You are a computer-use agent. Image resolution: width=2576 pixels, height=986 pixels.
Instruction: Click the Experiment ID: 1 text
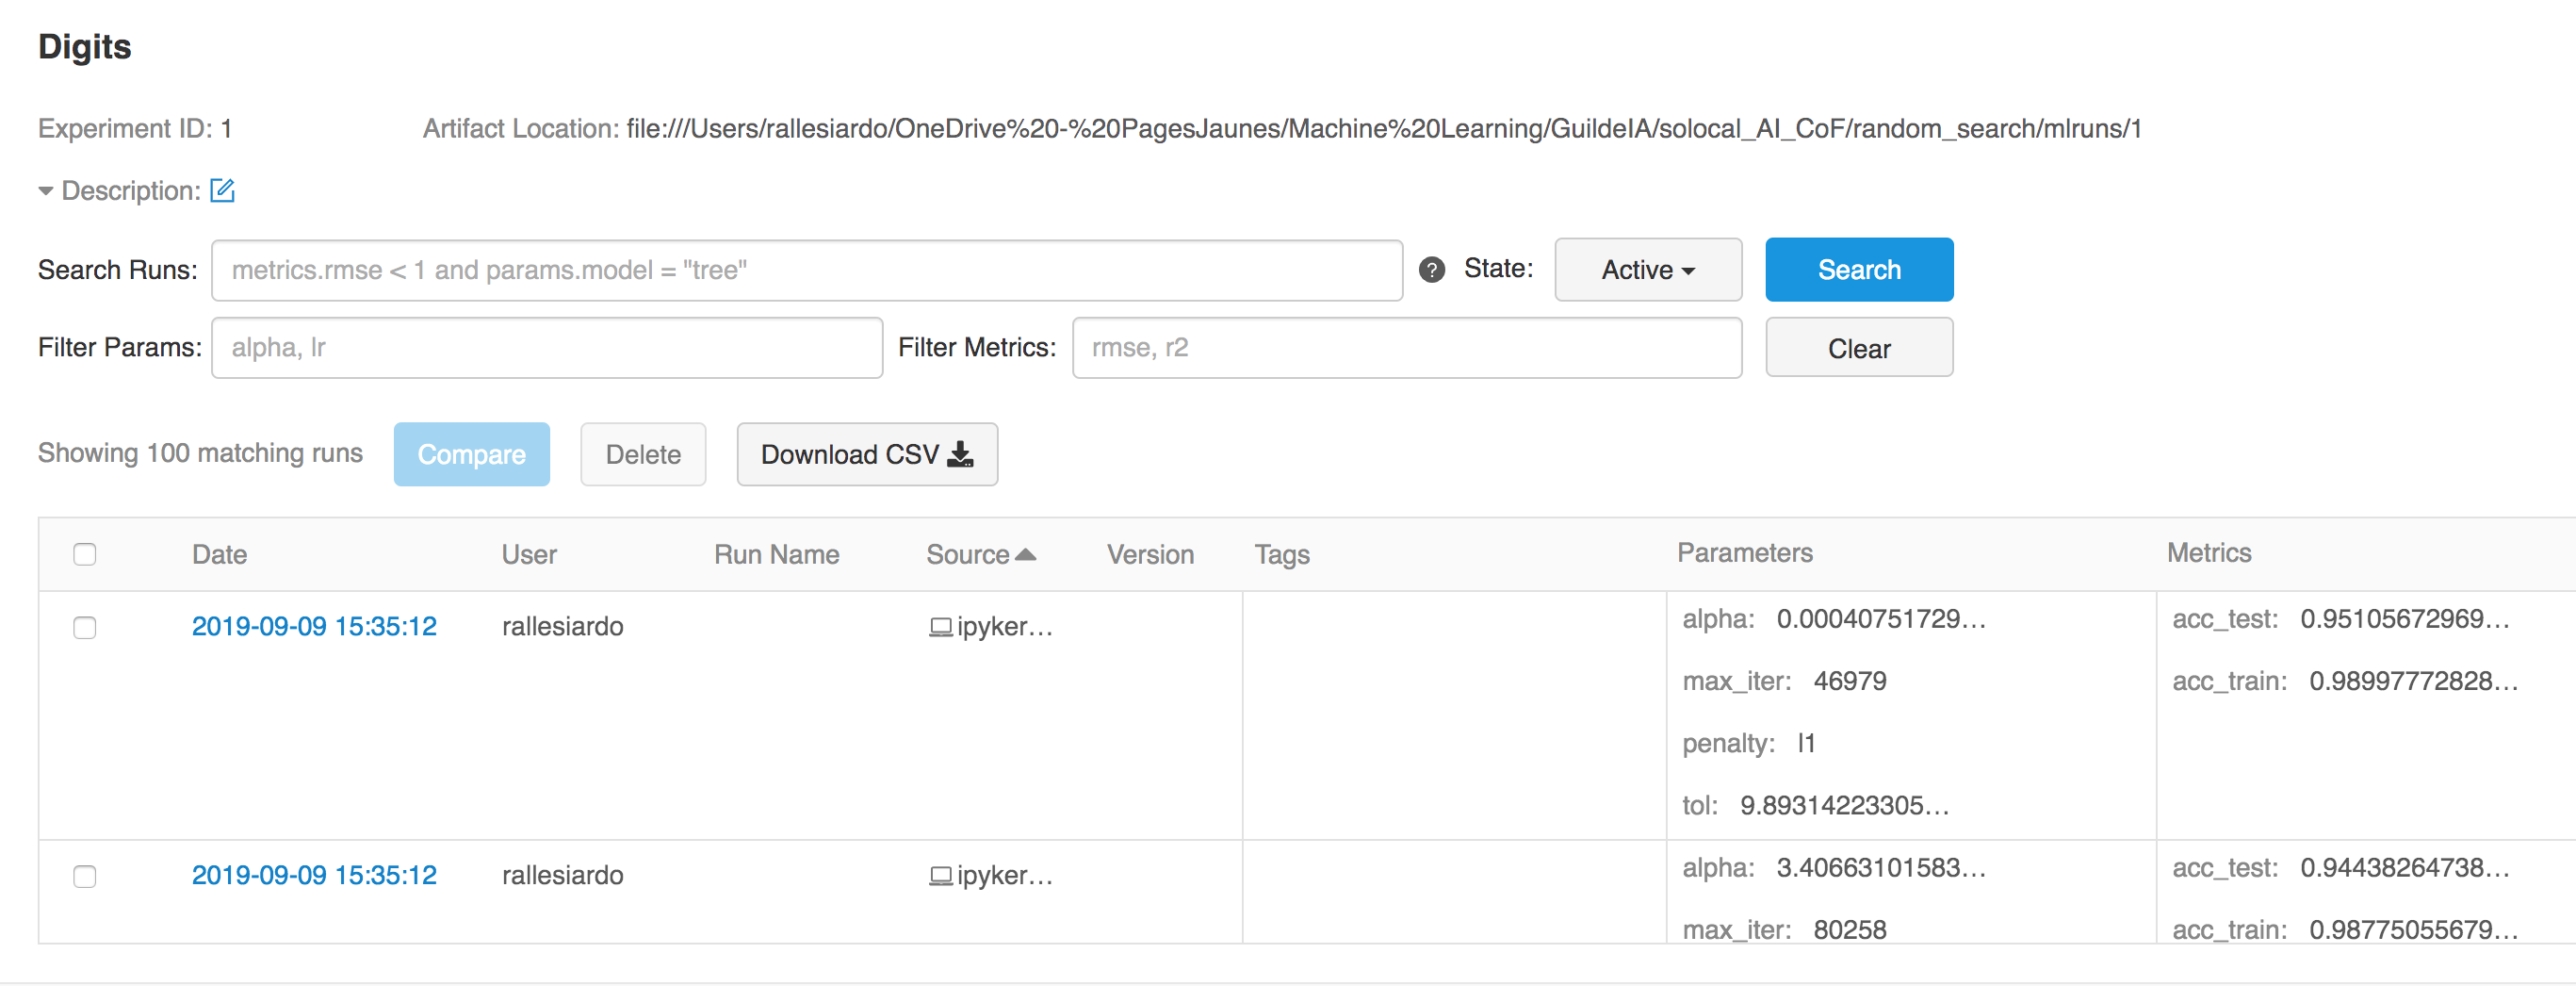tap(135, 129)
